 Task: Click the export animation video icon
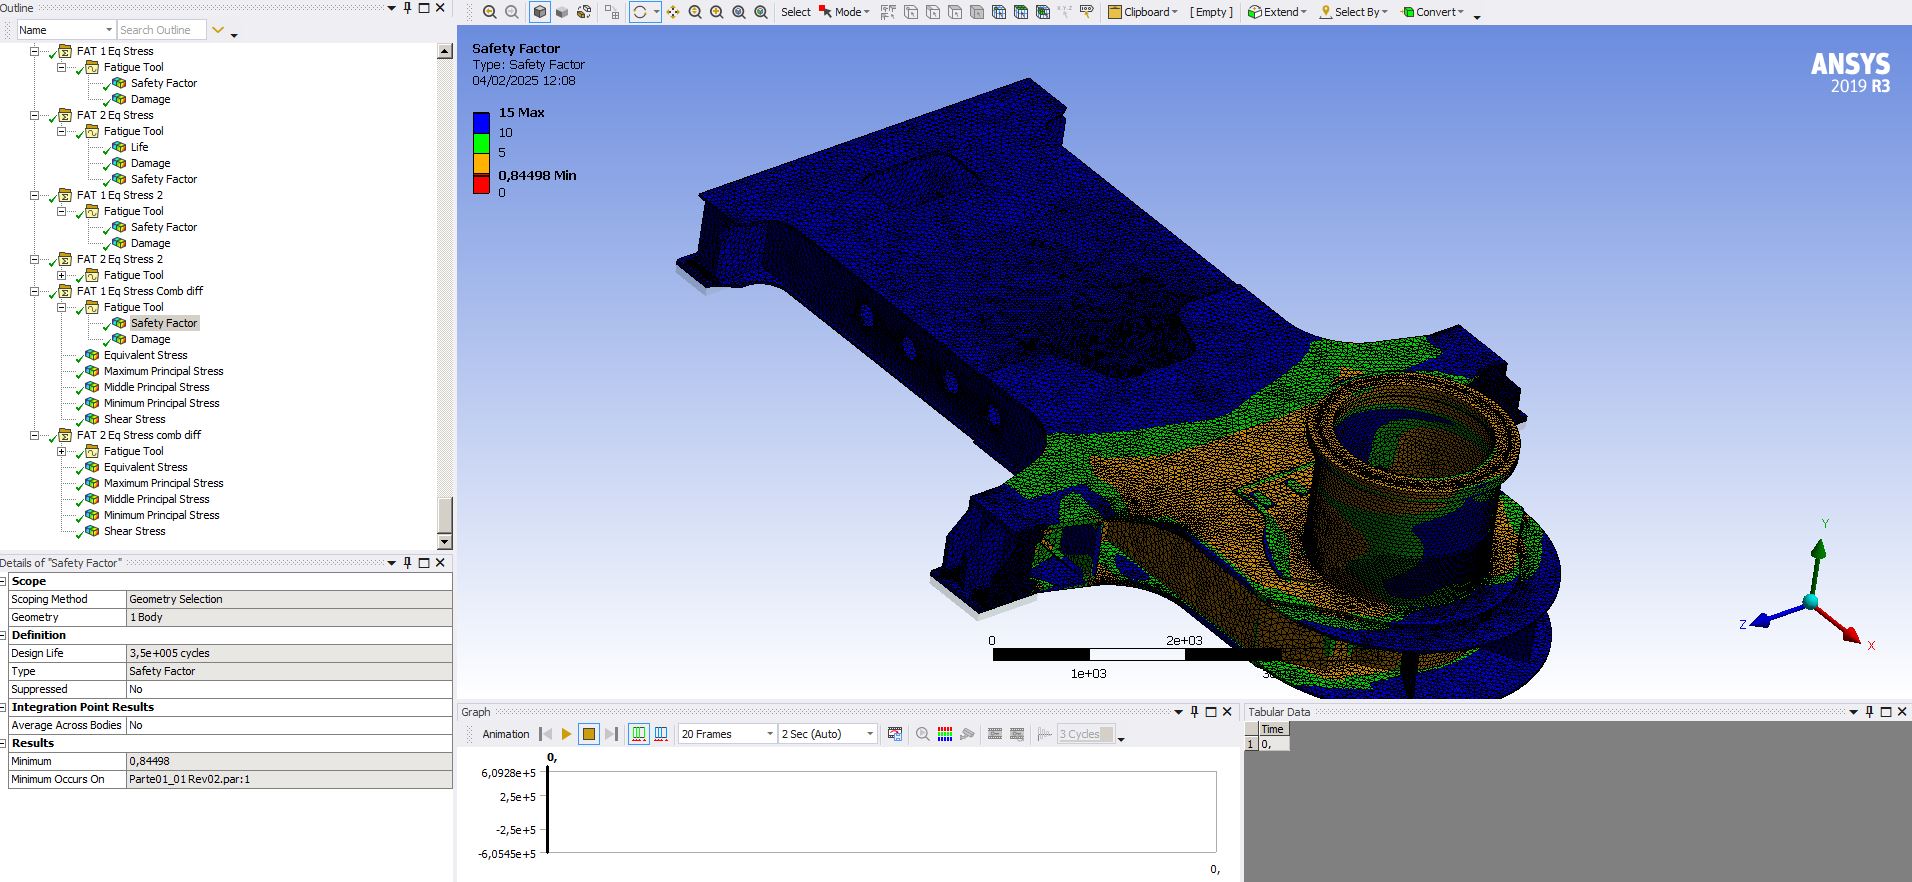895,734
